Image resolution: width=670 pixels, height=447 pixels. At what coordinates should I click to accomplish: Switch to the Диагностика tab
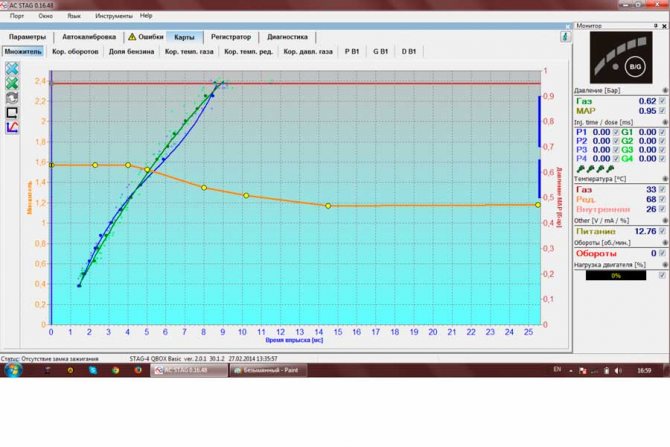click(x=288, y=36)
